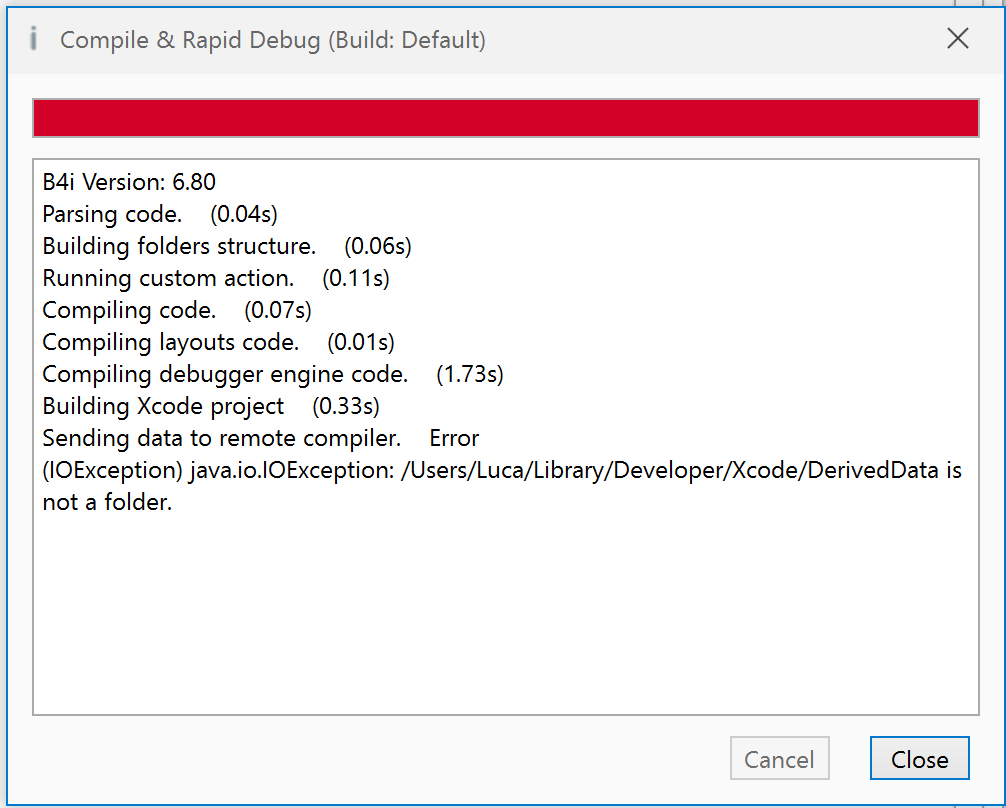Click the Sending data to remote compiler text
This screenshot has width=1006, height=808.
221,438
